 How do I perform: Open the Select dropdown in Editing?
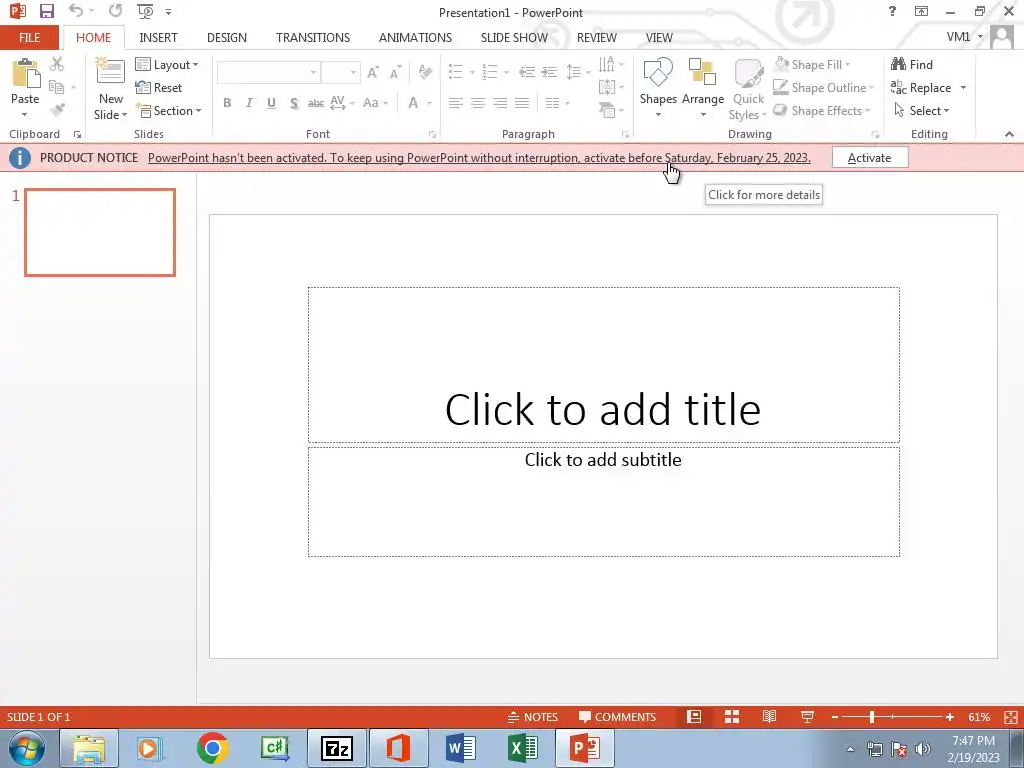pyautogui.click(x=921, y=110)
